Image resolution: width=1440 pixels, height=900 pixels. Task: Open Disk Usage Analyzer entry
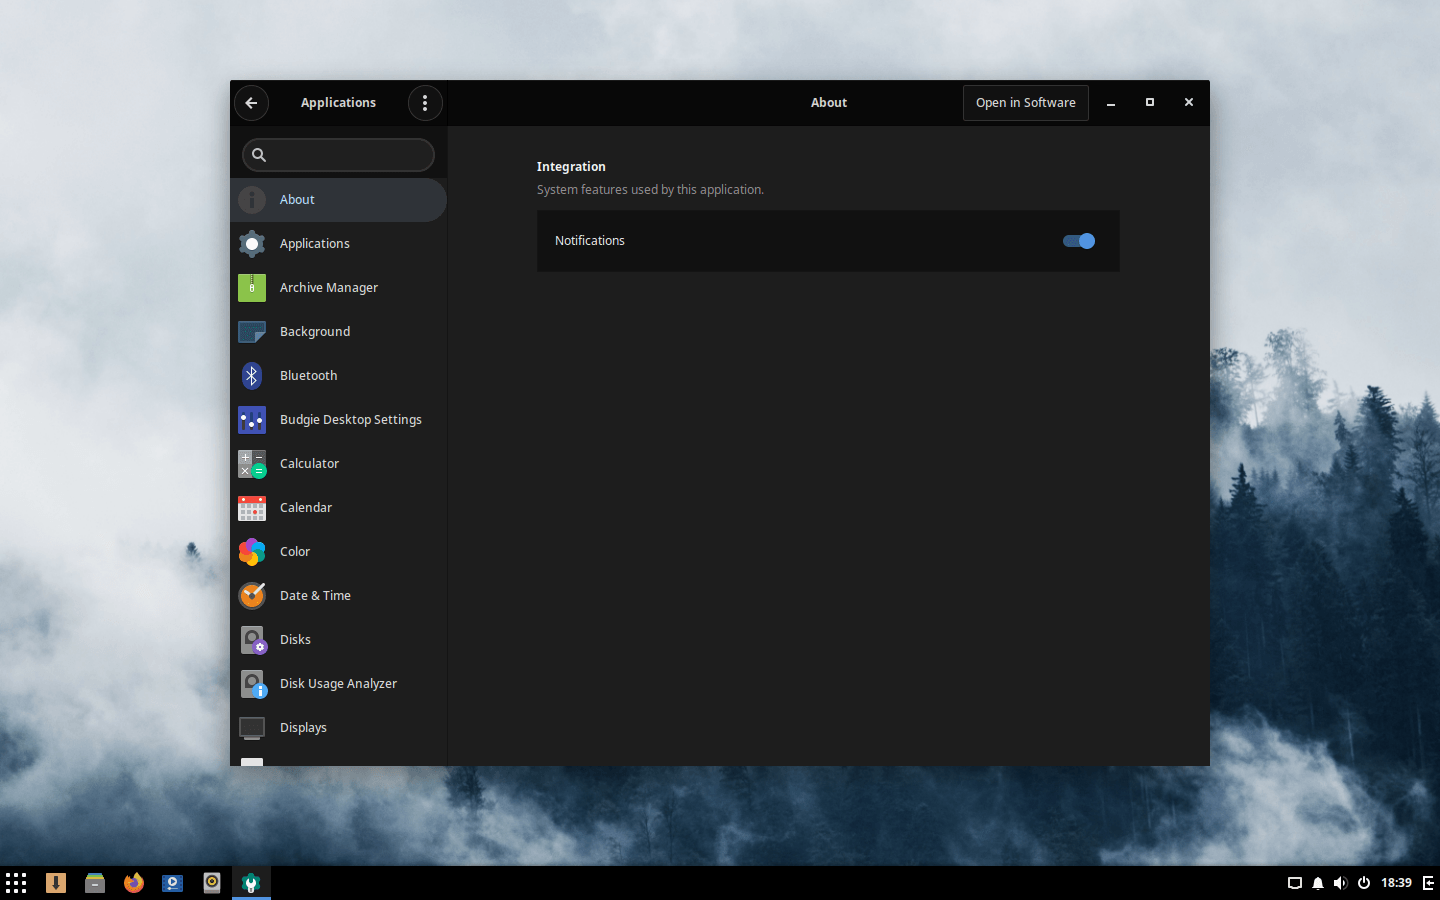pyautogui.click(x=338, y=684)
